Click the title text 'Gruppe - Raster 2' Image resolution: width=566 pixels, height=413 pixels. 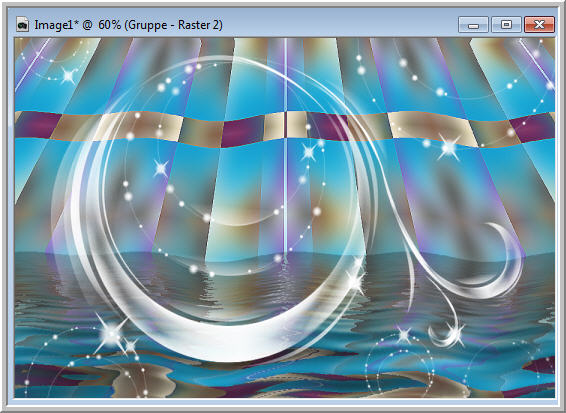point(175,25)
